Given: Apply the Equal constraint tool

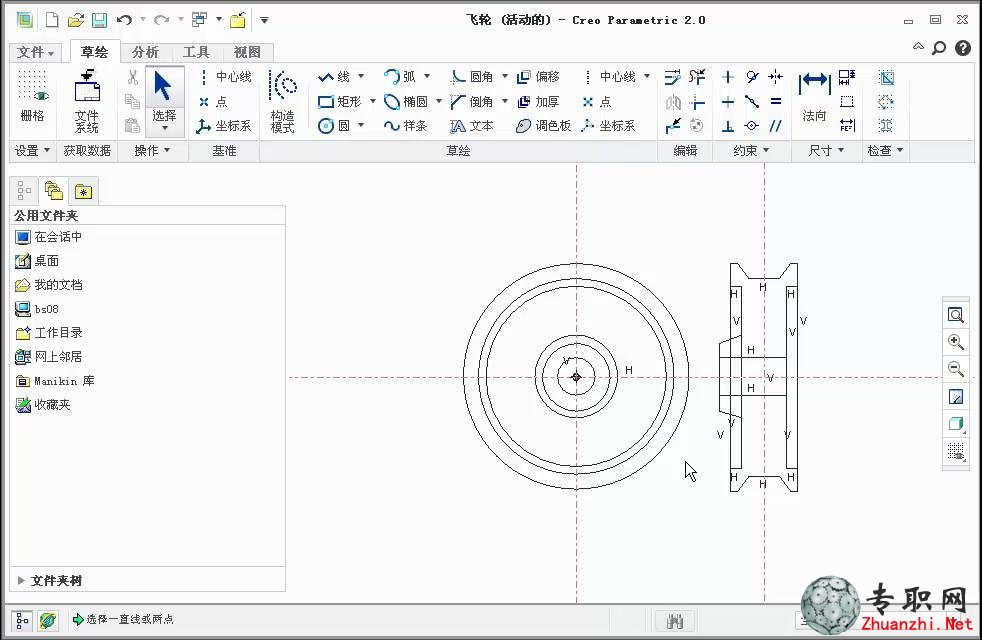Looking at the screenshot, I should (776, 101).
